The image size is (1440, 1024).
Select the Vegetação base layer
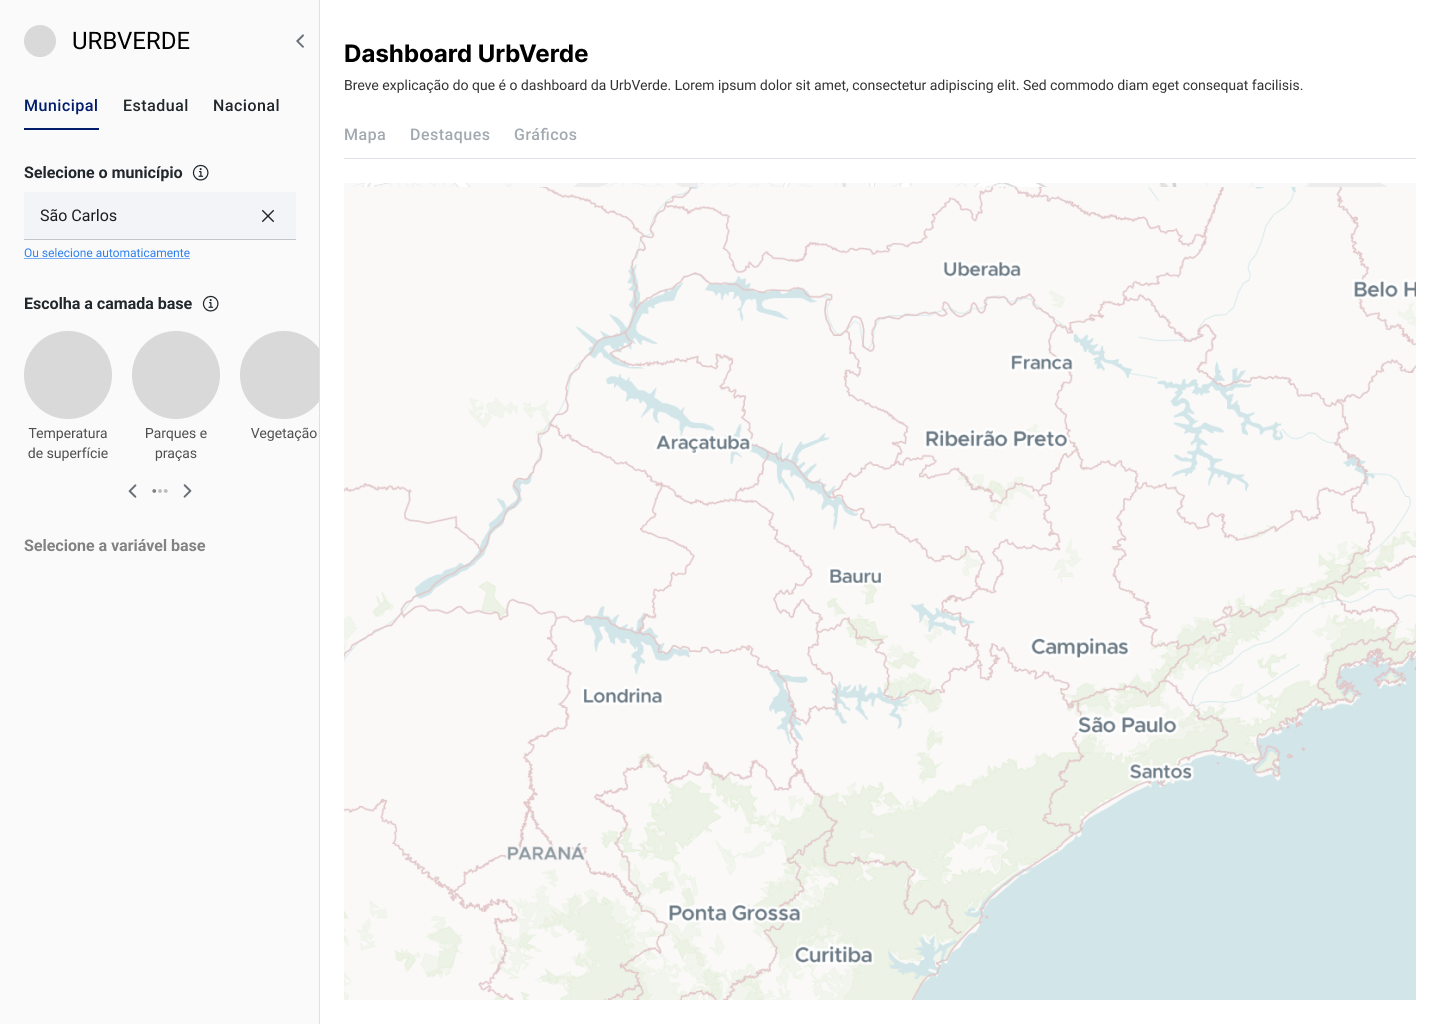(x=282, y=375)
